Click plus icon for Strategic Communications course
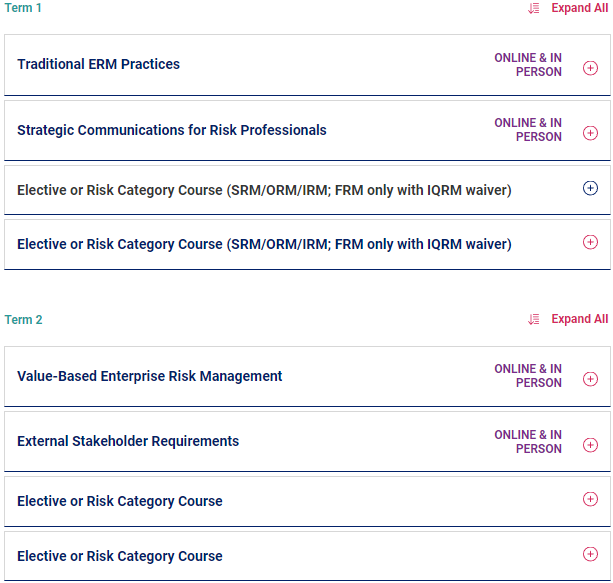Viewport: 613px width, 583px height. point(590,133)
